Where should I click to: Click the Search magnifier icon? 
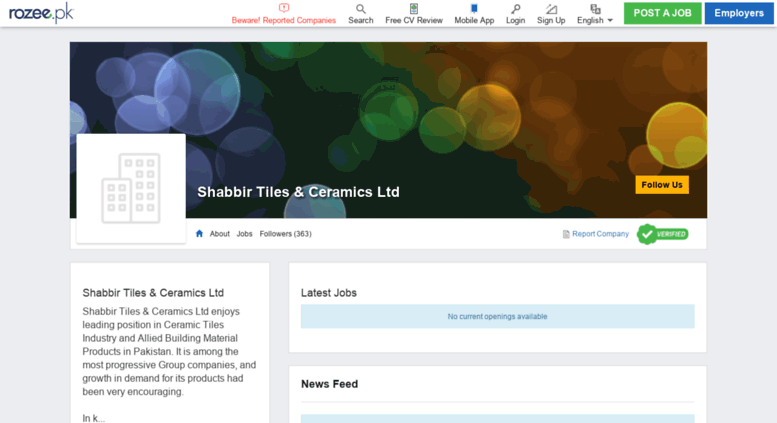tap(361, 8)
